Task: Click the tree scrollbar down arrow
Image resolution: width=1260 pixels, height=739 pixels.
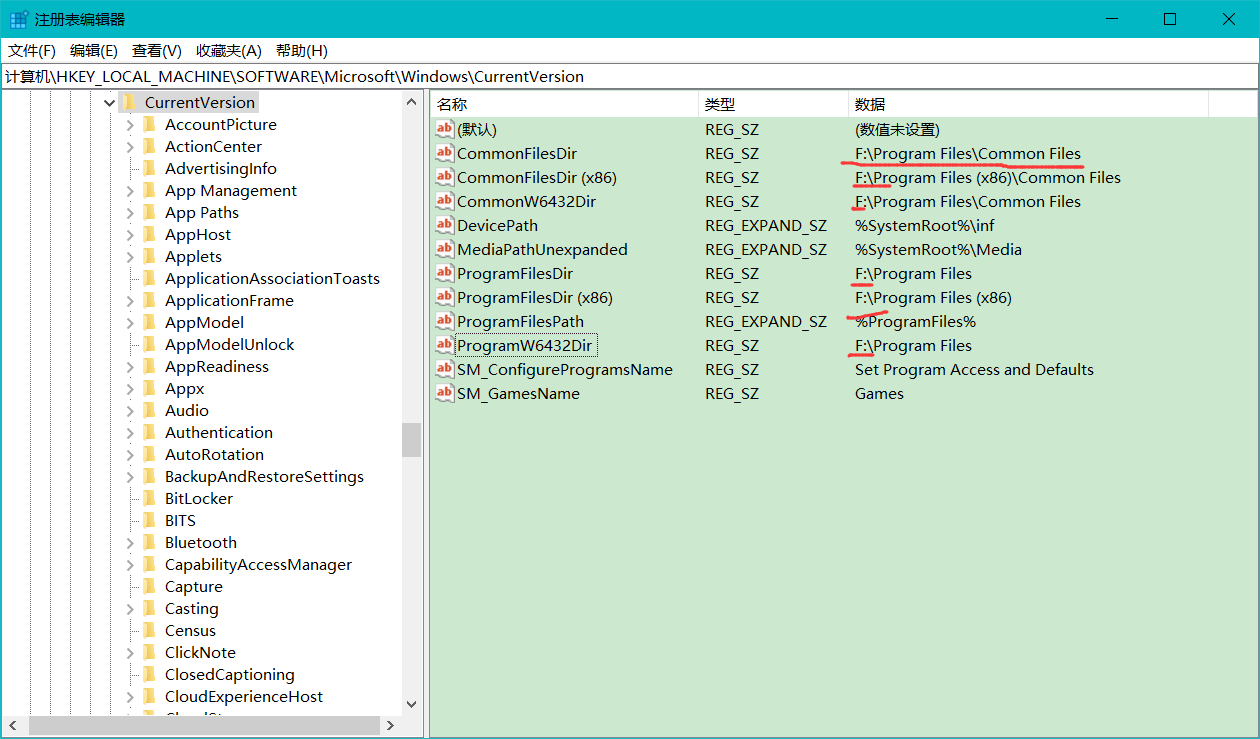Action: coord(411,704)
